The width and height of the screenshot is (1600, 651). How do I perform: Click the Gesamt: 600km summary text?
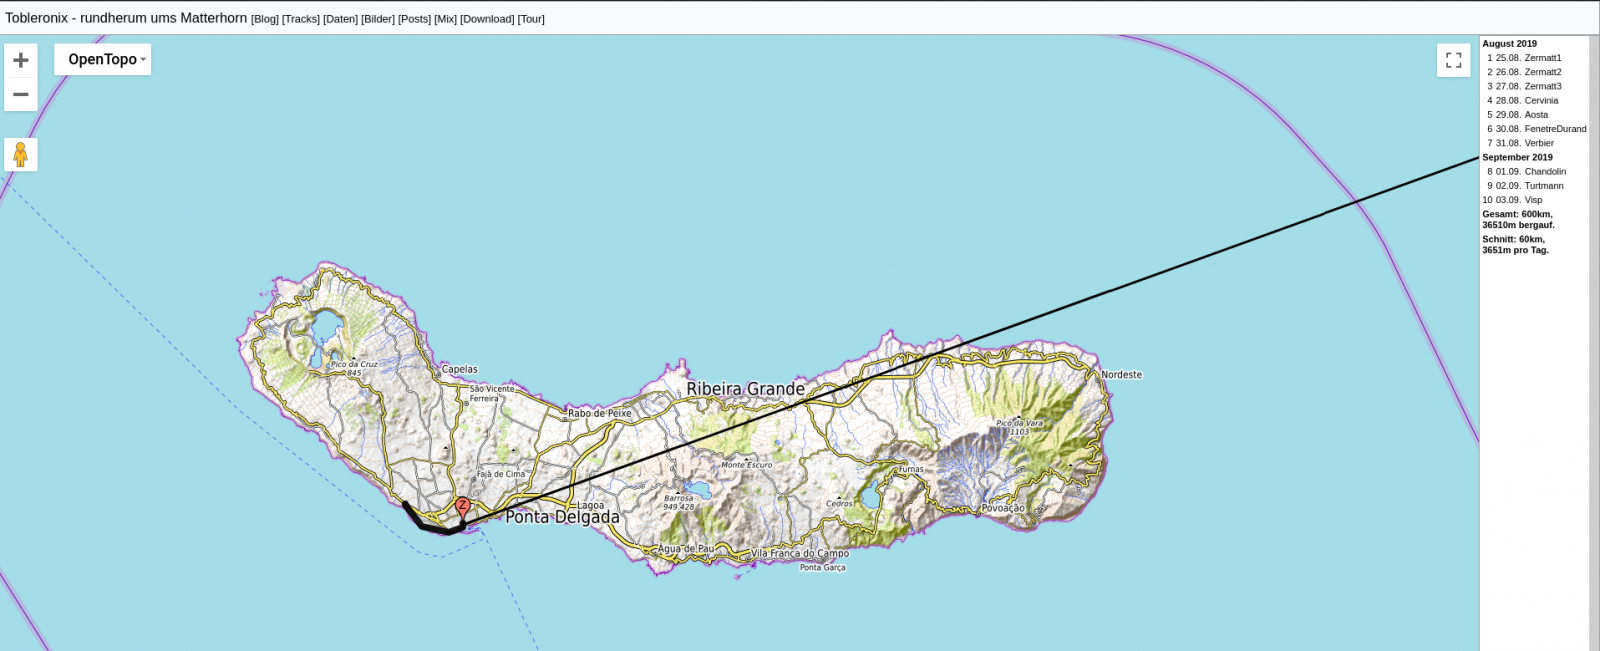tap(1518, 220)
